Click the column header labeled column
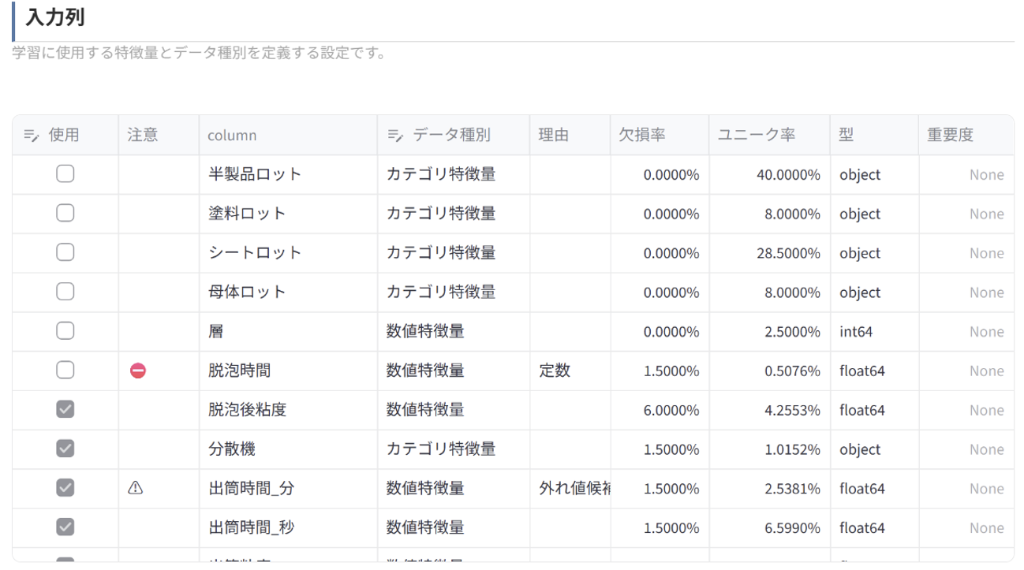1024x570 pixels. (x=288, y=135)
